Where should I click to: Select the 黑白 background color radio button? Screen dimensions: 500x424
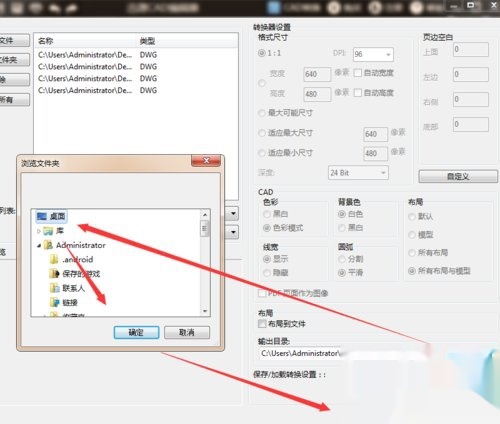click(x=342, y=228)
